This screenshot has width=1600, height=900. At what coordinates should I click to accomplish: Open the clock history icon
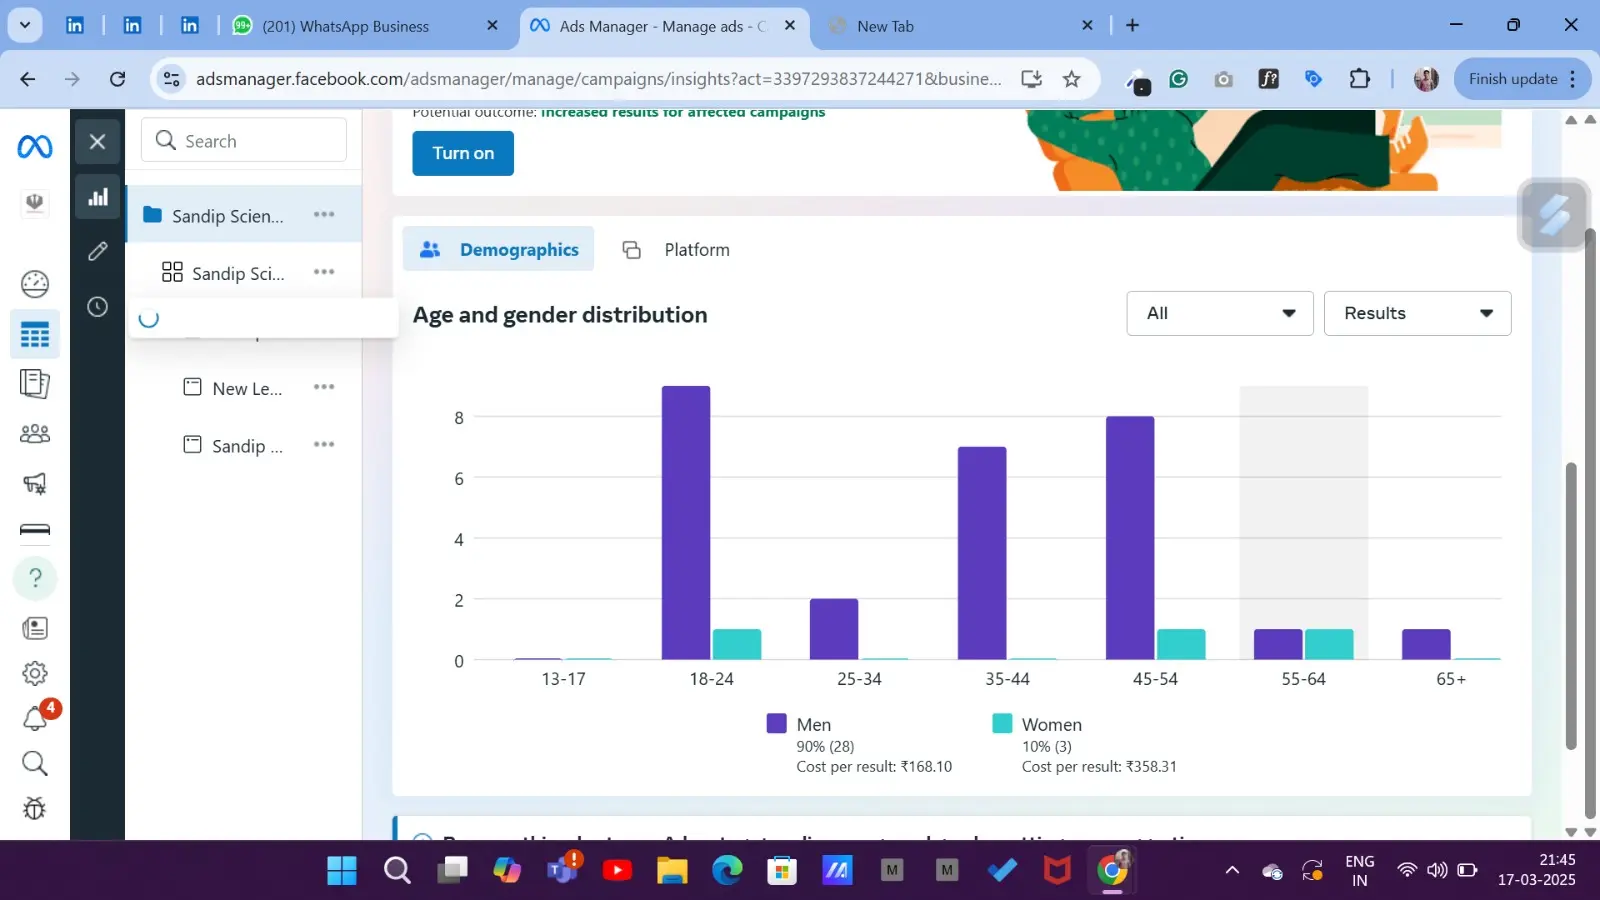(x=98, y=307)
